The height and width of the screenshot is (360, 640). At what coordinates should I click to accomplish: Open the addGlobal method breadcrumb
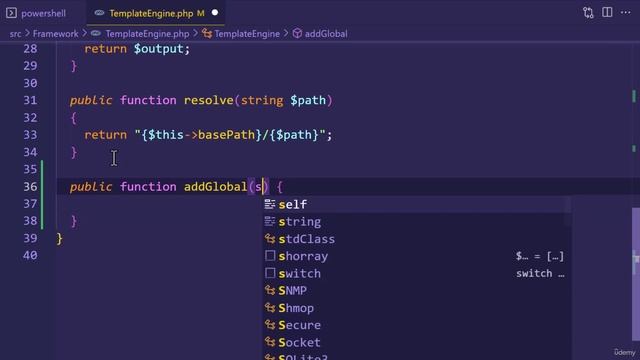point(326,34)
